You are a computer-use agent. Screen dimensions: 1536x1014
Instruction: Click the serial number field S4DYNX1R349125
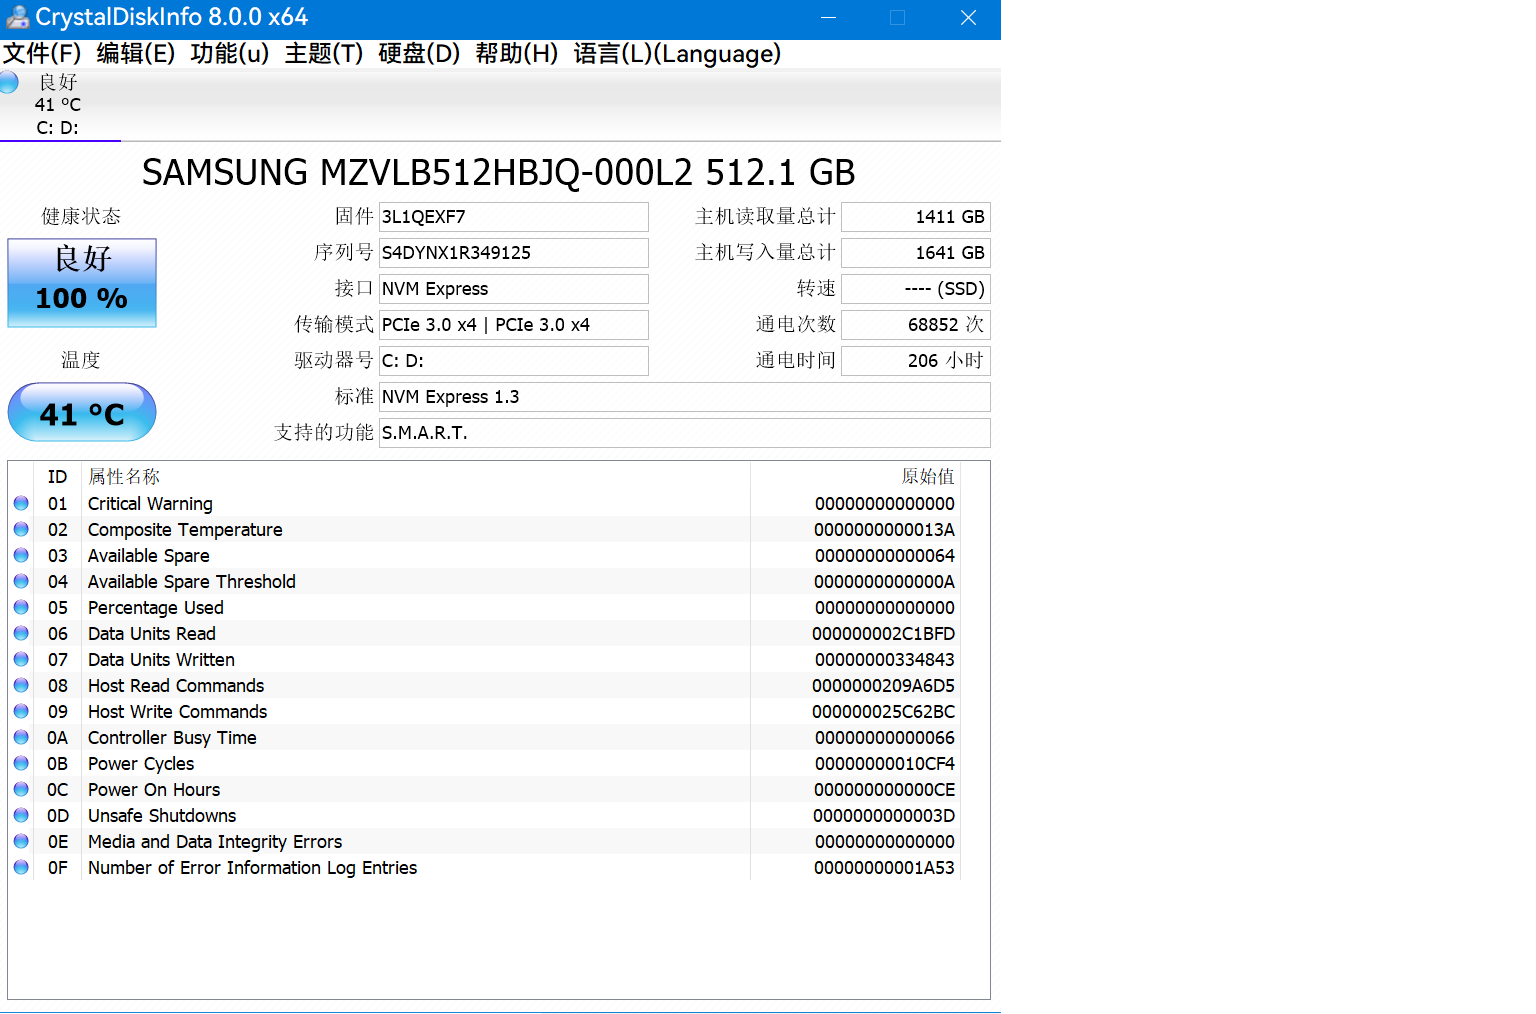[514, 253]
